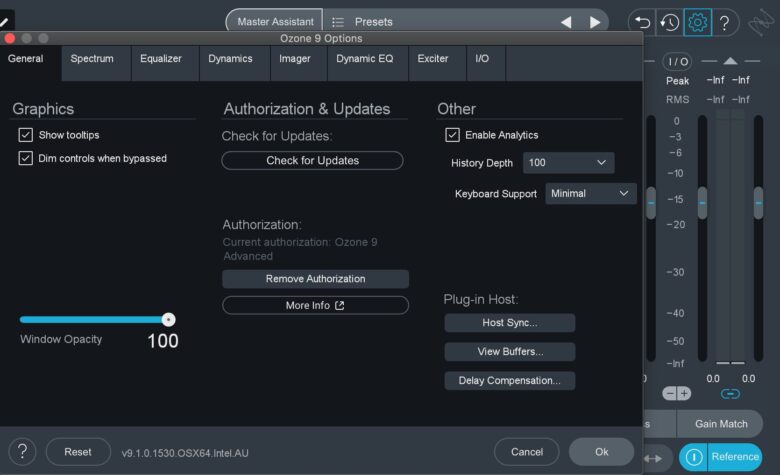Click Check for Updates button

pyautogui.click(x=312, y=161)
